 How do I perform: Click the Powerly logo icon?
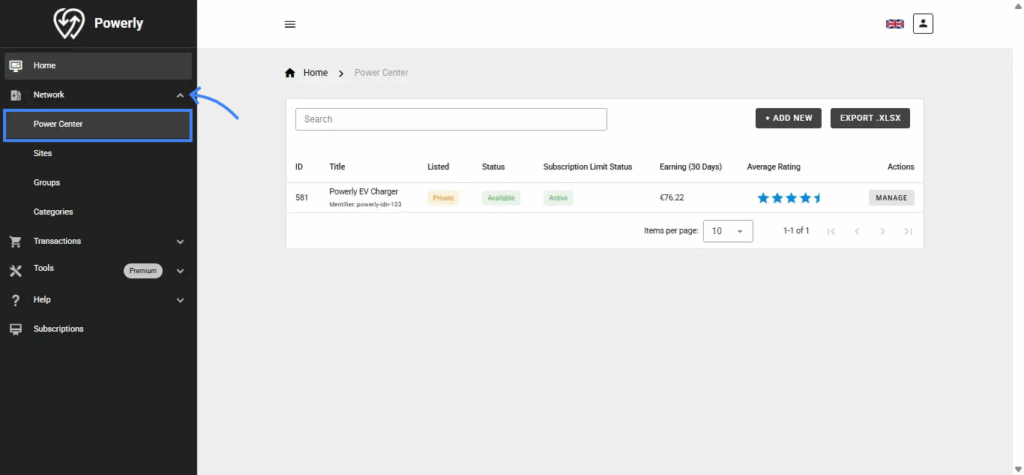[68, 23]
